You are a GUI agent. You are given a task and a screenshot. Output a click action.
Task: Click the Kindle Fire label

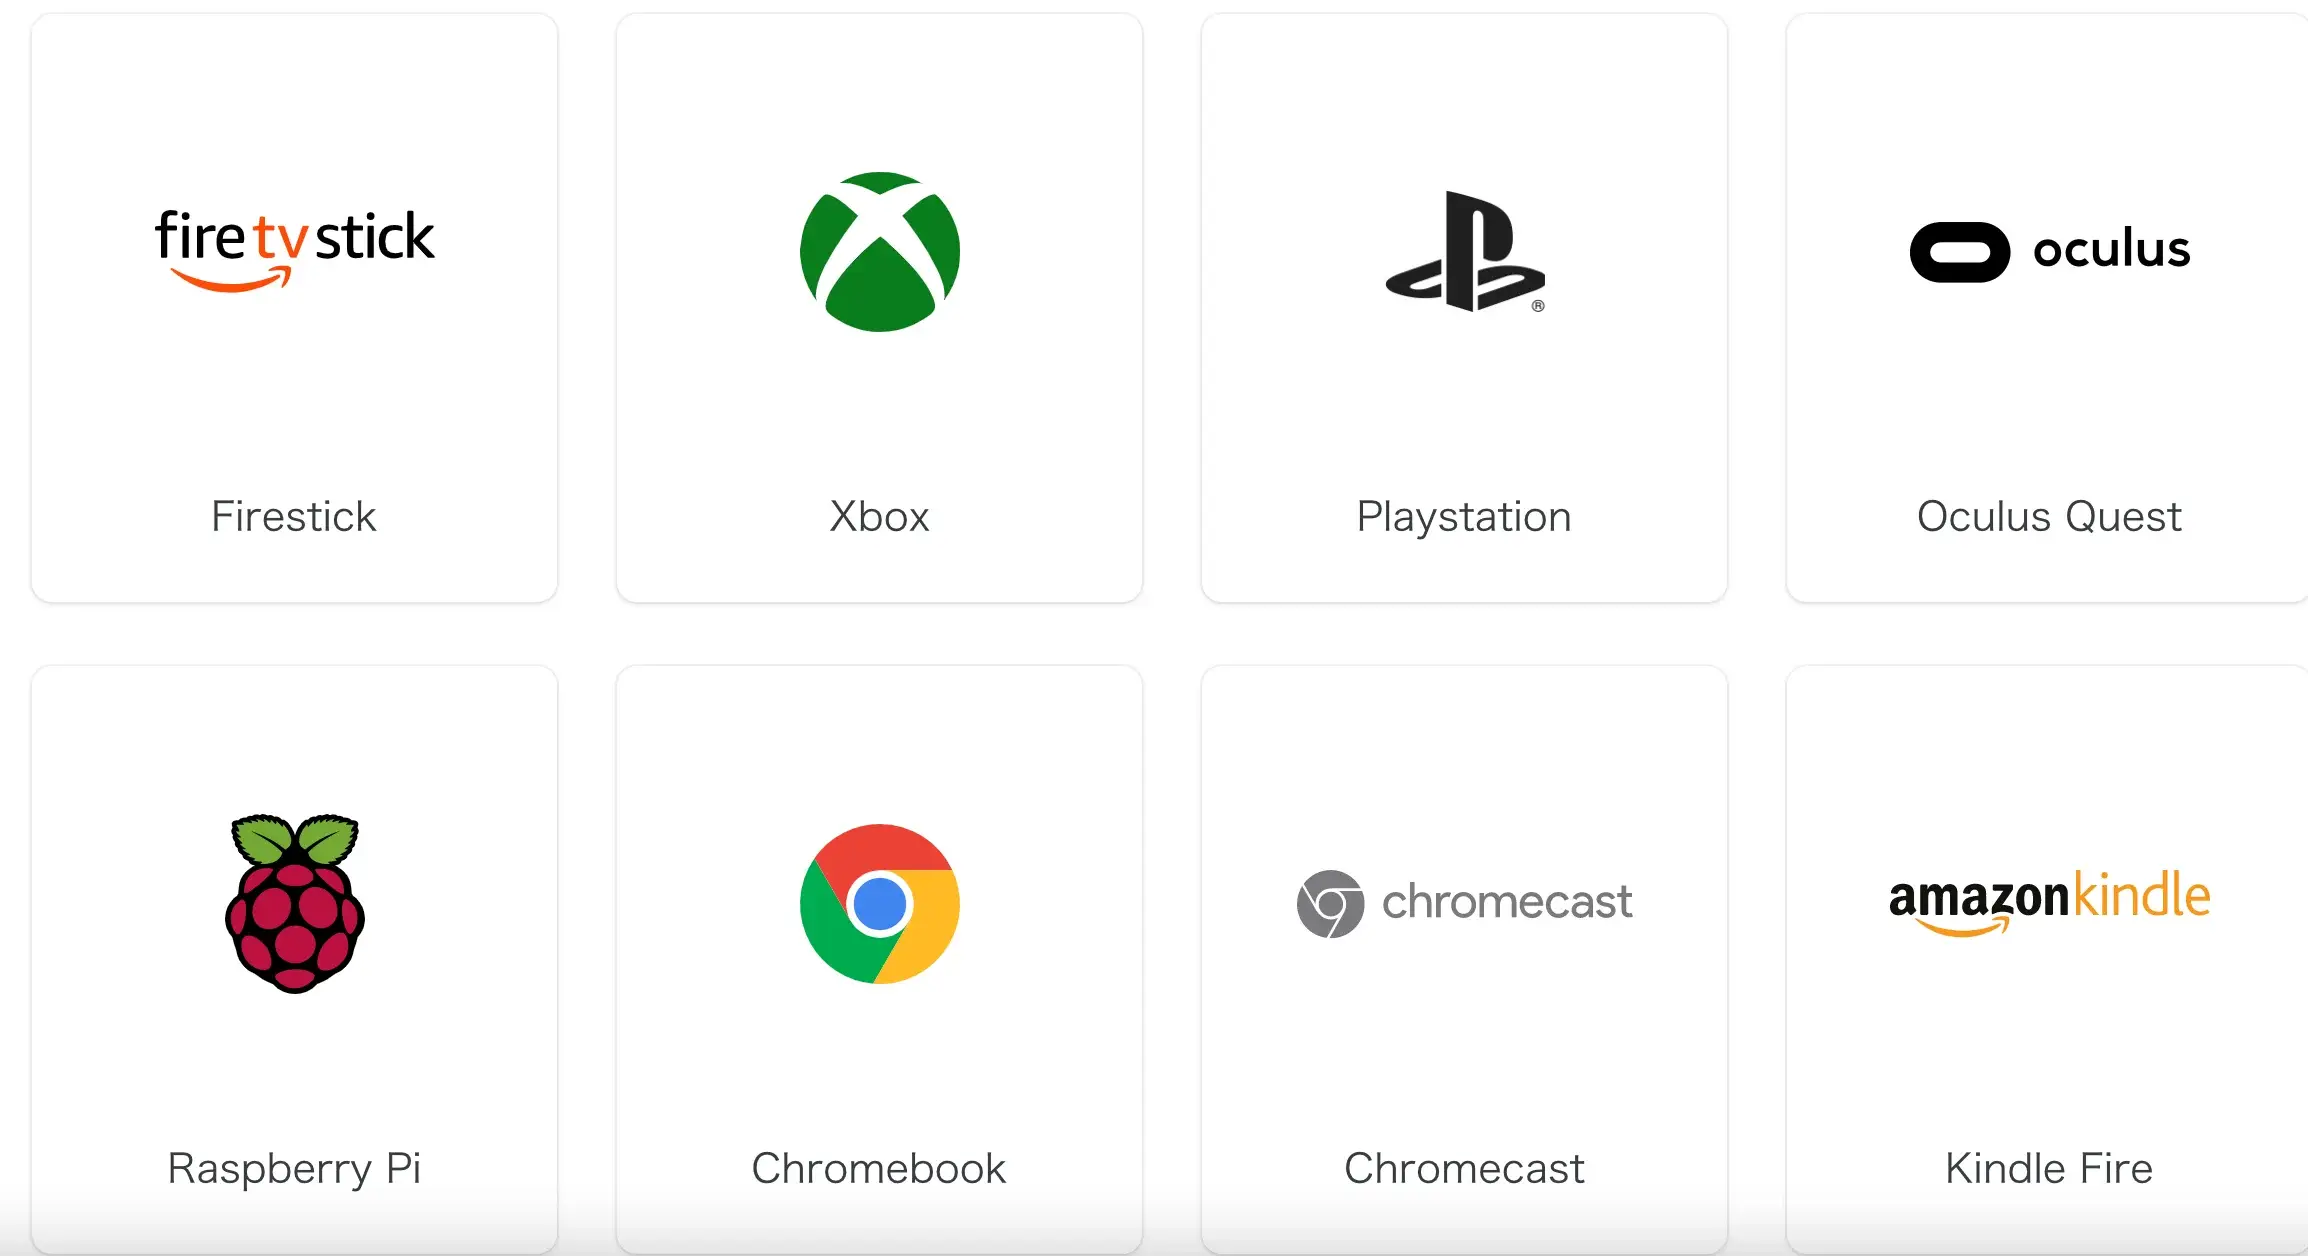2050,1169
